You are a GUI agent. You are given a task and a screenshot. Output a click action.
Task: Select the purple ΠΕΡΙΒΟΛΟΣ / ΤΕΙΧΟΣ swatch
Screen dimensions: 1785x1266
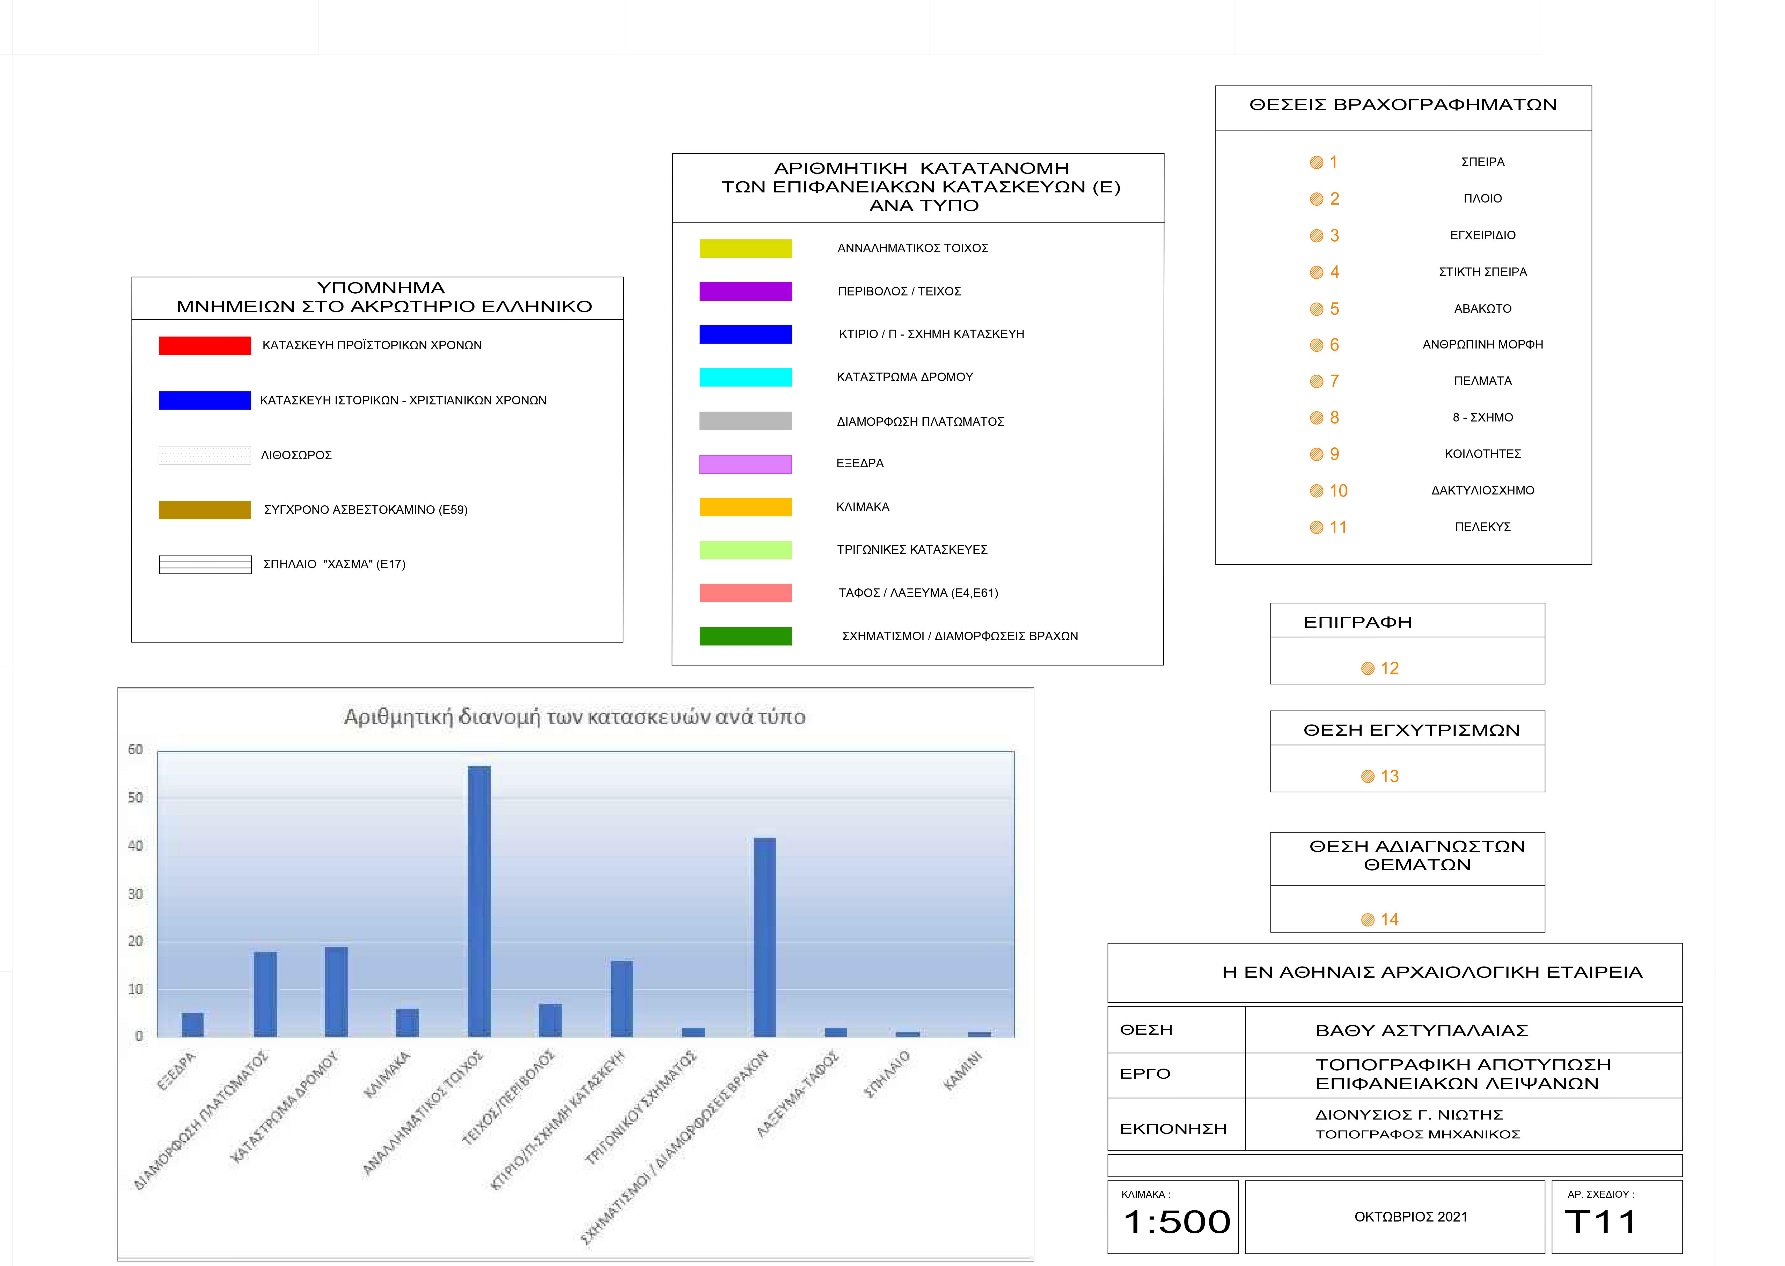(745, 291)
